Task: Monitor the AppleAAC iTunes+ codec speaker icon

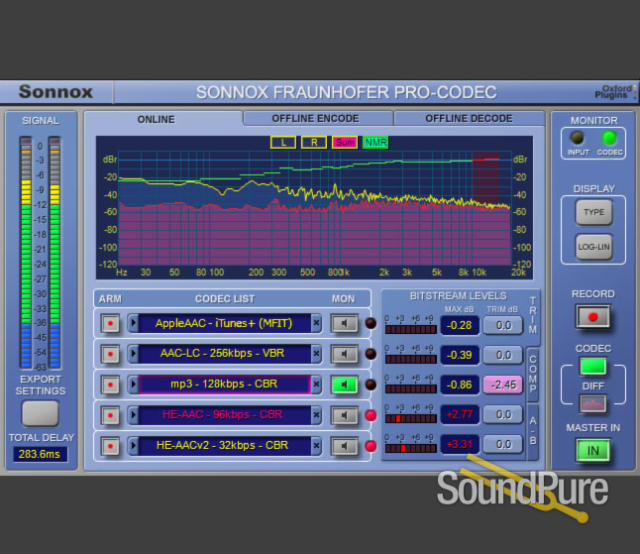Action: [x=344, y=324]
